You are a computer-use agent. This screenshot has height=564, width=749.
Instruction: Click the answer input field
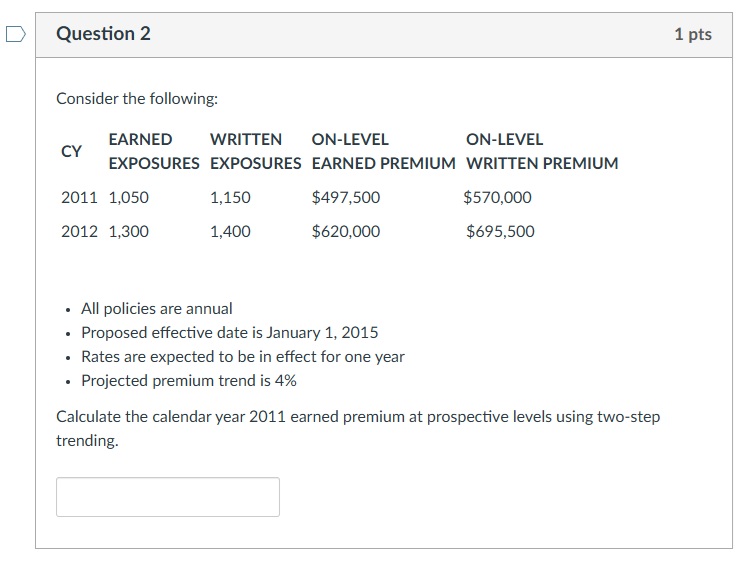pyautogui.click(x=167, y=497)
